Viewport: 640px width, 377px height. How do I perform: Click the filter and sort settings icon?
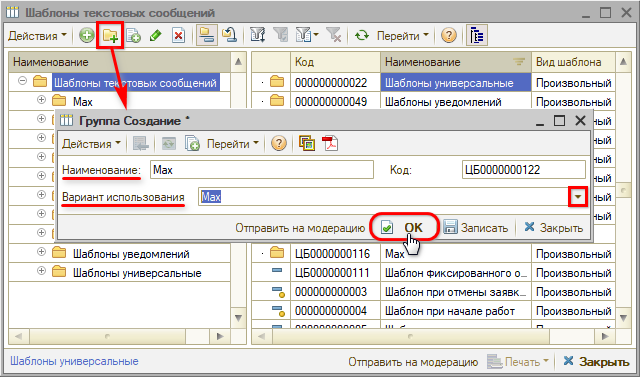(x=258, y=35)
